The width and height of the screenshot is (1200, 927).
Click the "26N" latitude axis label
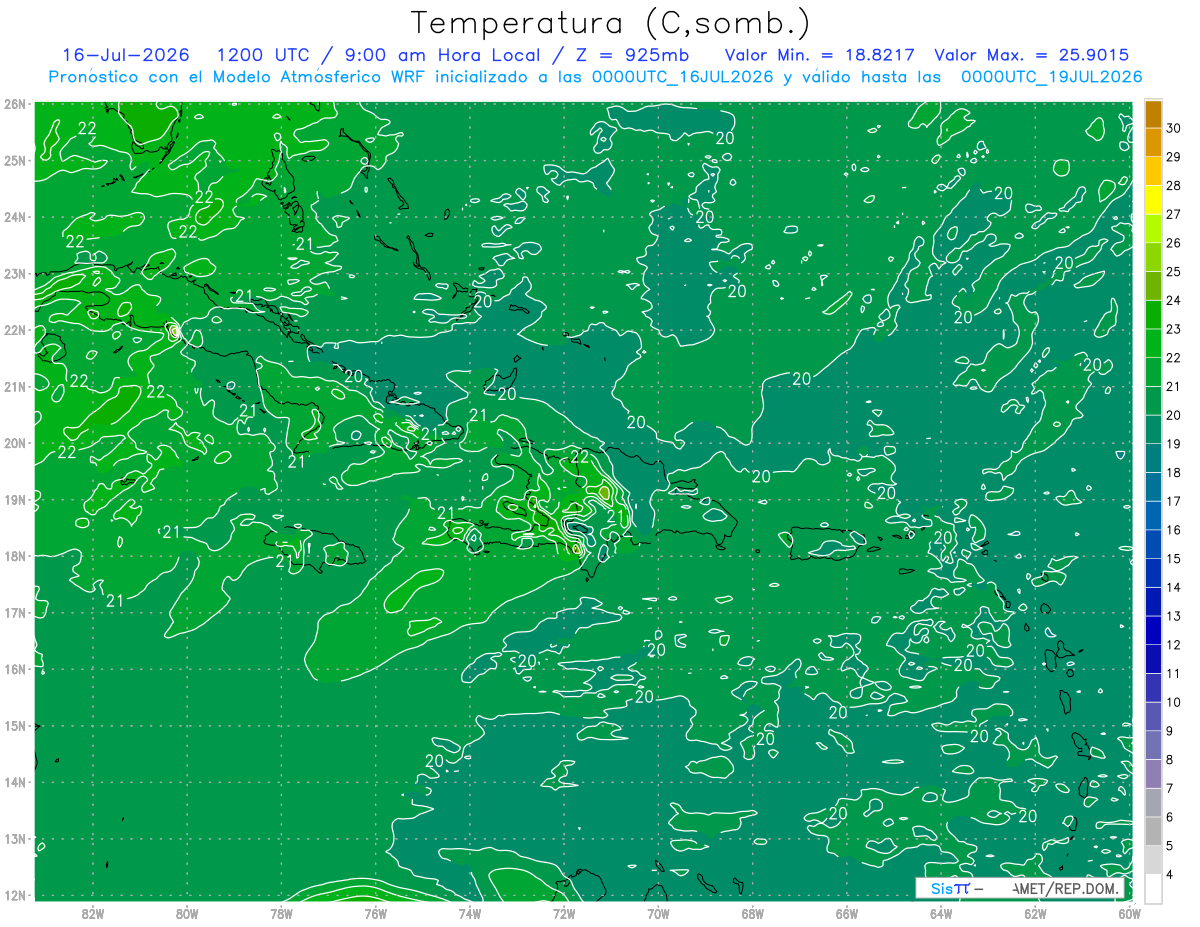click(x=15, y=104)
